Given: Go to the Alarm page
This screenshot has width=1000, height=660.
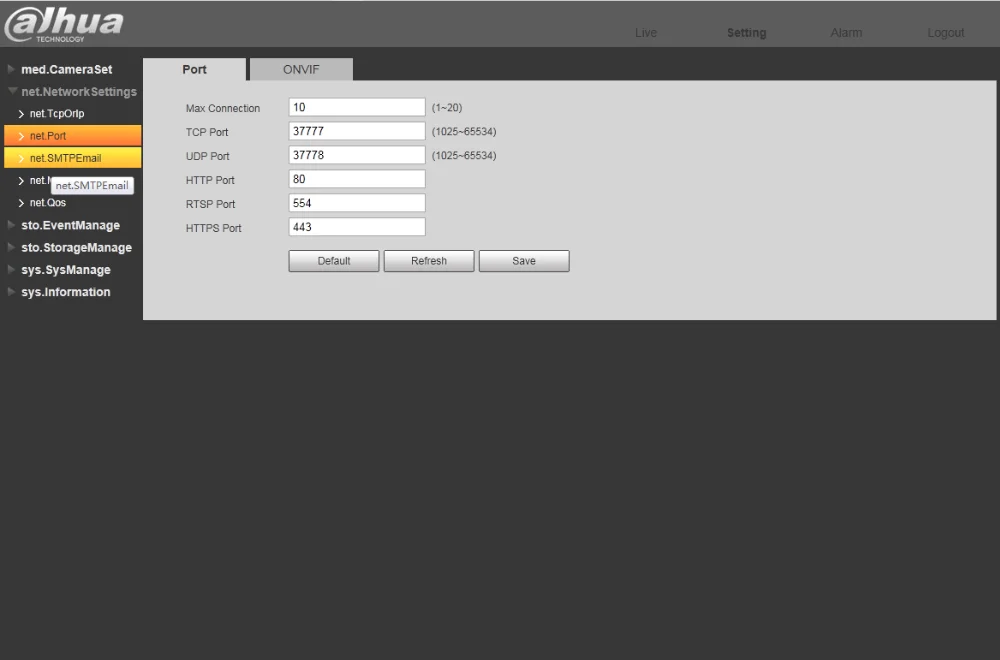Looking at the screenshot, I should [x=846, y=33].
